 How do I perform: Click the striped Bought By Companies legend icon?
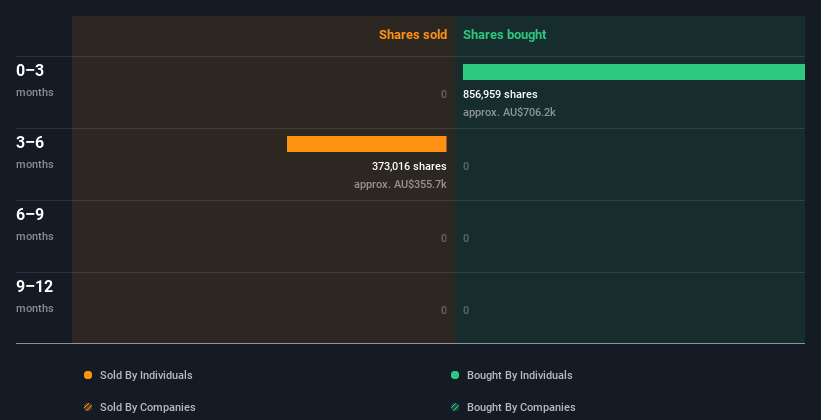tap(455, 407)
